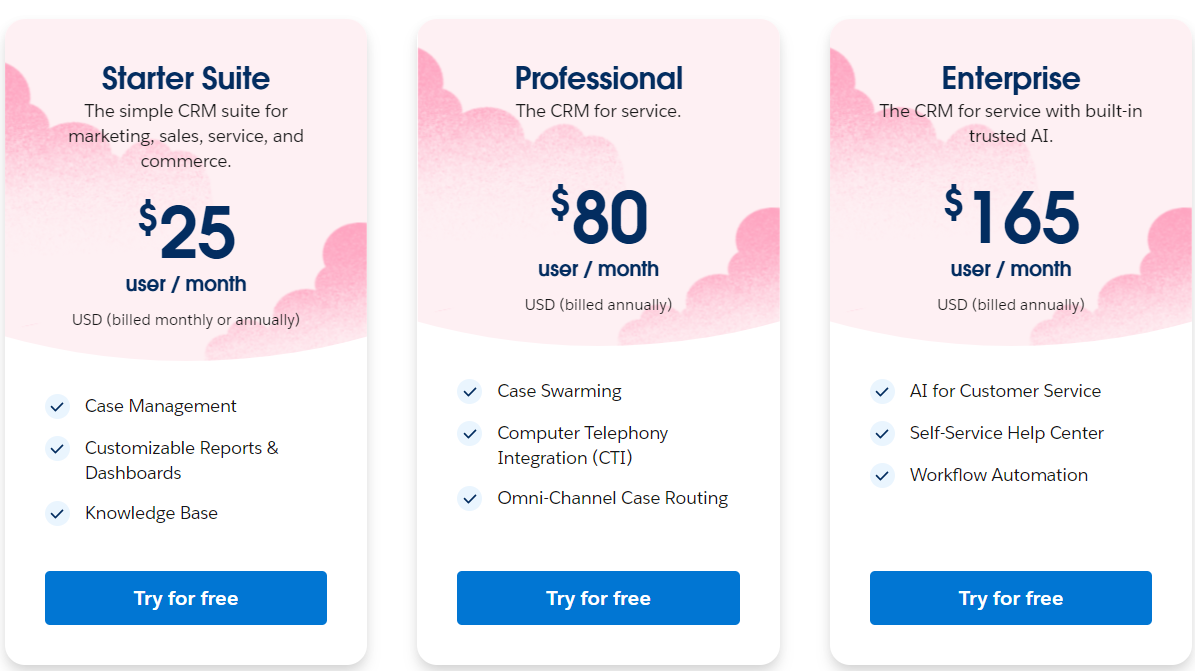Click the checkmark icon beside Knowledge Base

[x=57, y=513]
